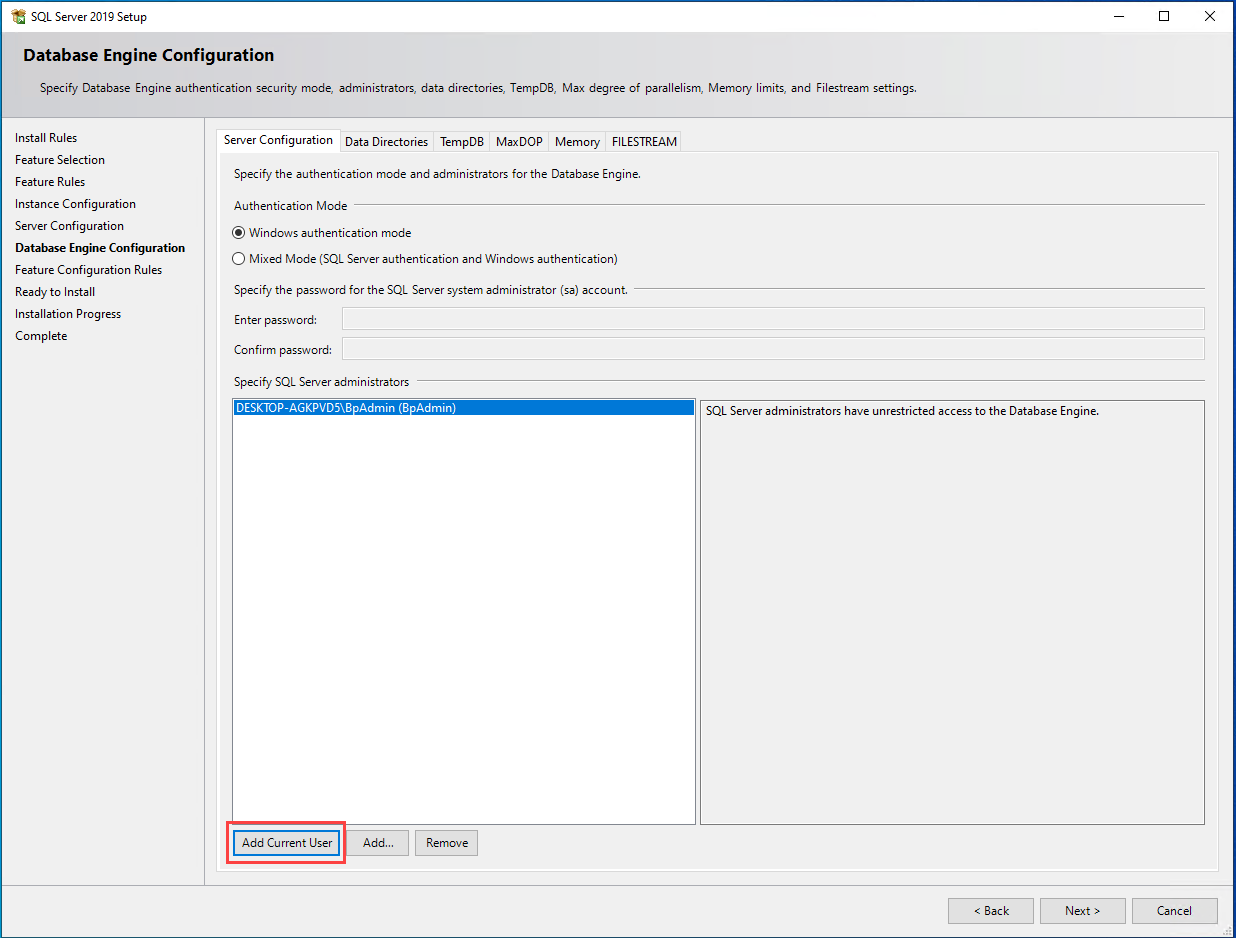The width and height of the screenshot is (1236, 938).
Task: Click the Confirm password field
Action: click(x=773, y=349)
